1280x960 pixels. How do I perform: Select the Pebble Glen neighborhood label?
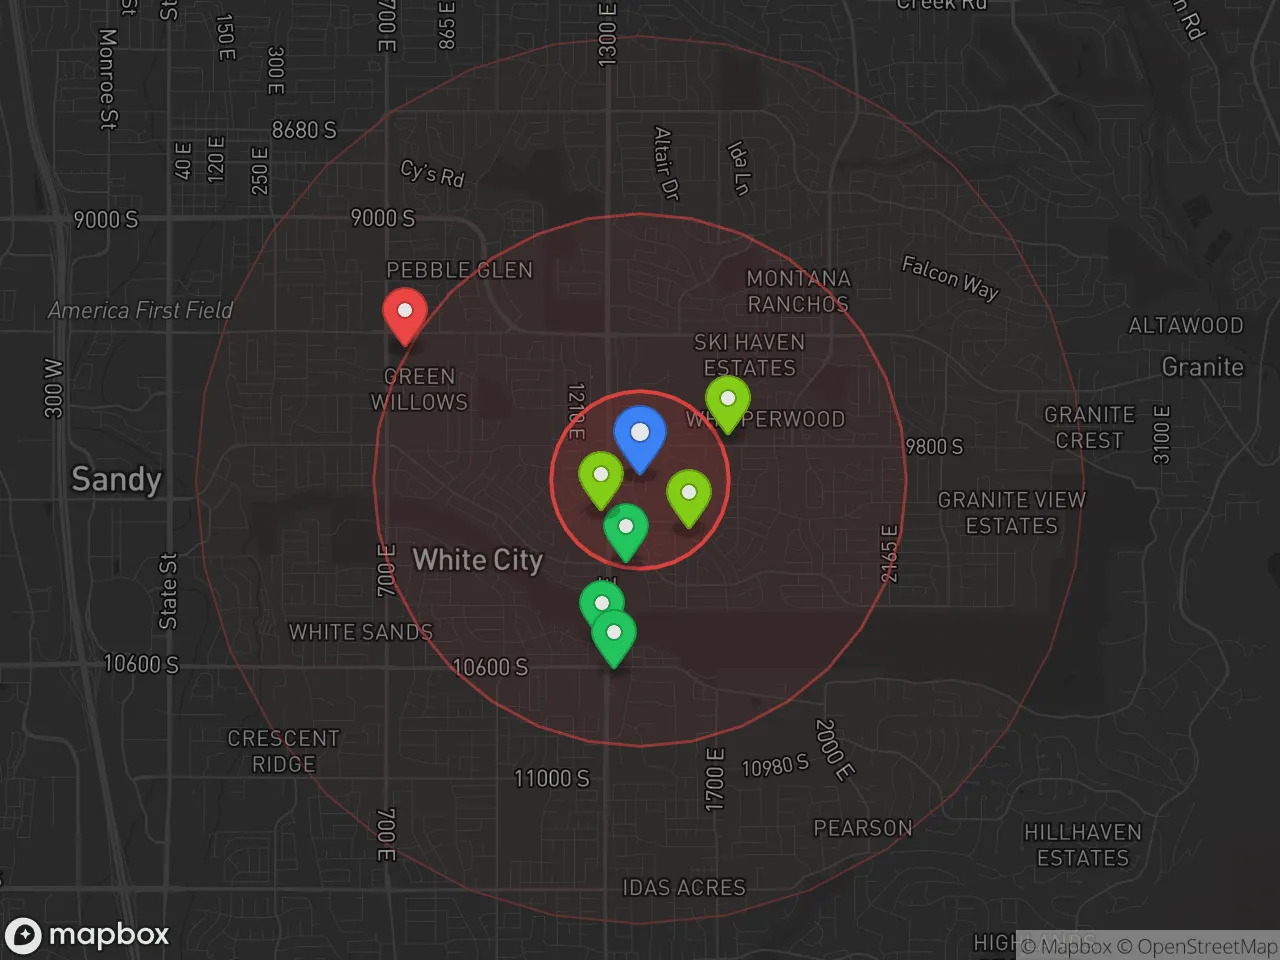[459, 270]
